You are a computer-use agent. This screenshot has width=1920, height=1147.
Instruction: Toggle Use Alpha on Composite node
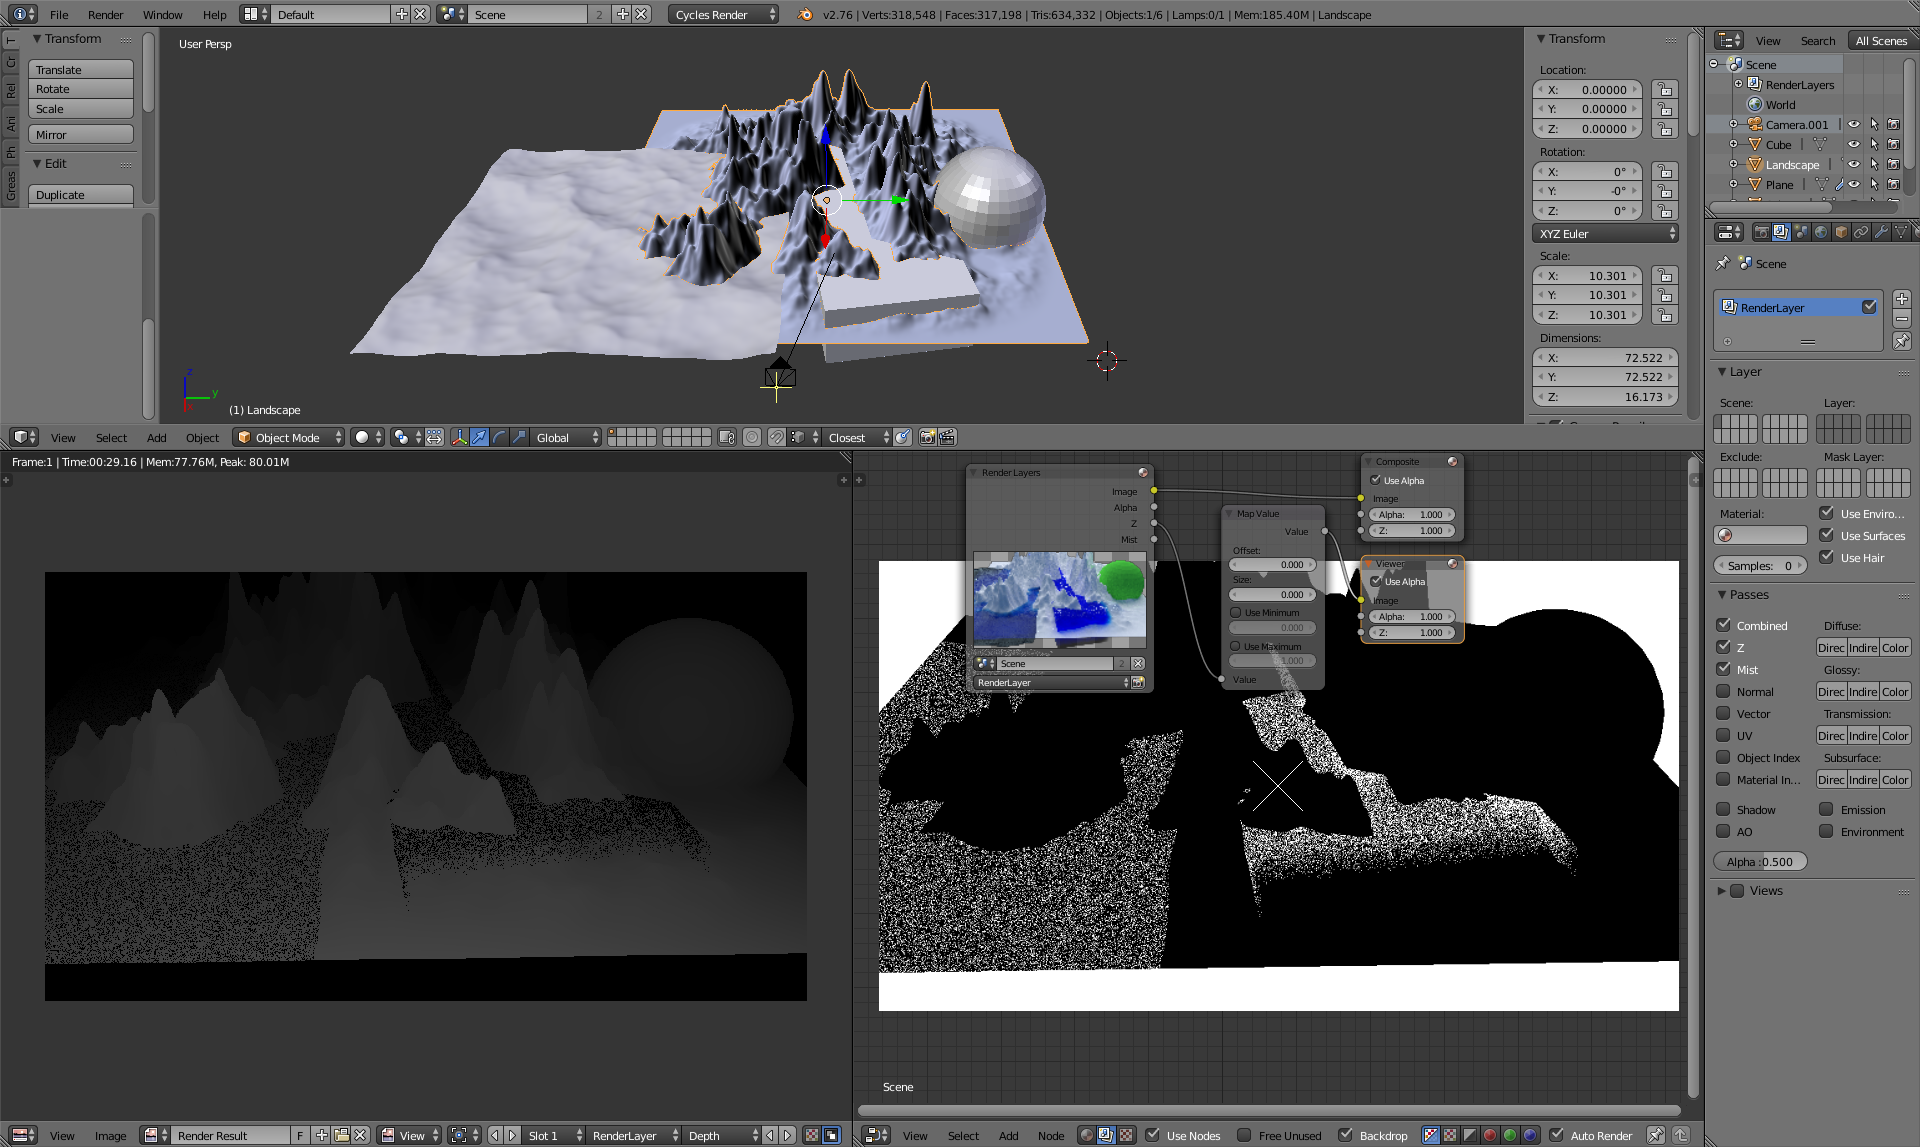click(x=1376, y=480)
